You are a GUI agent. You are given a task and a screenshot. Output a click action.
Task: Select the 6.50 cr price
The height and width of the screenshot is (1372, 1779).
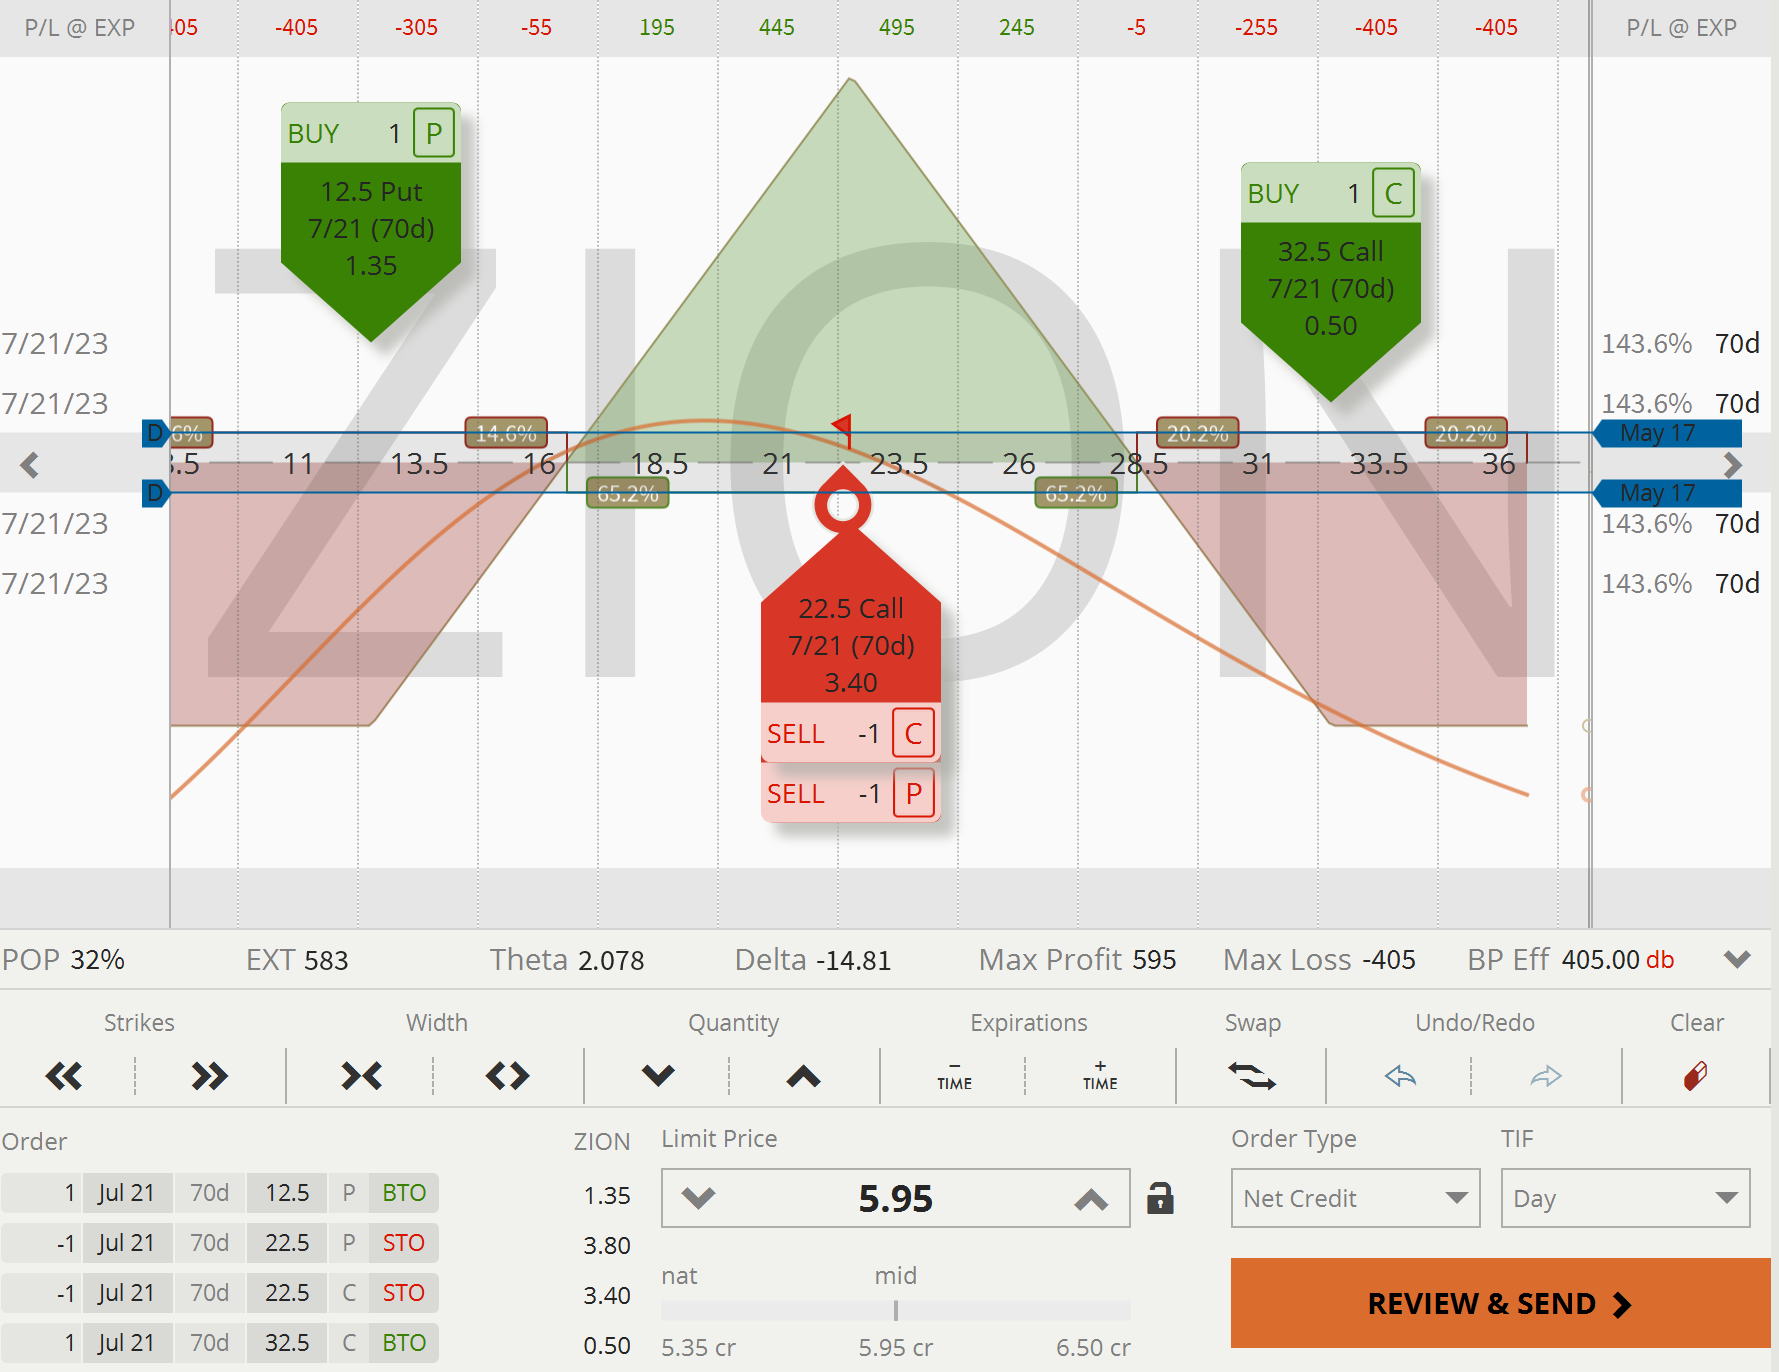pyautogui.click(x=1093, y=1348)
